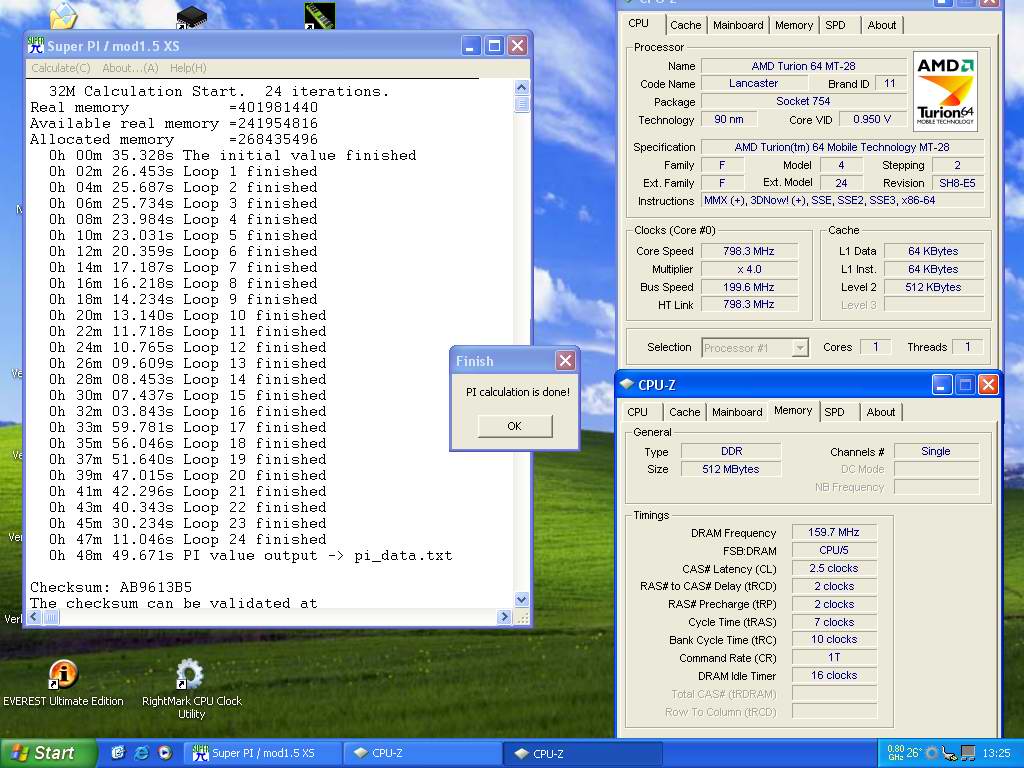Select About tab in upper CPU-Z
This screenshot has width=1024, height=768.
pos(882,25)
